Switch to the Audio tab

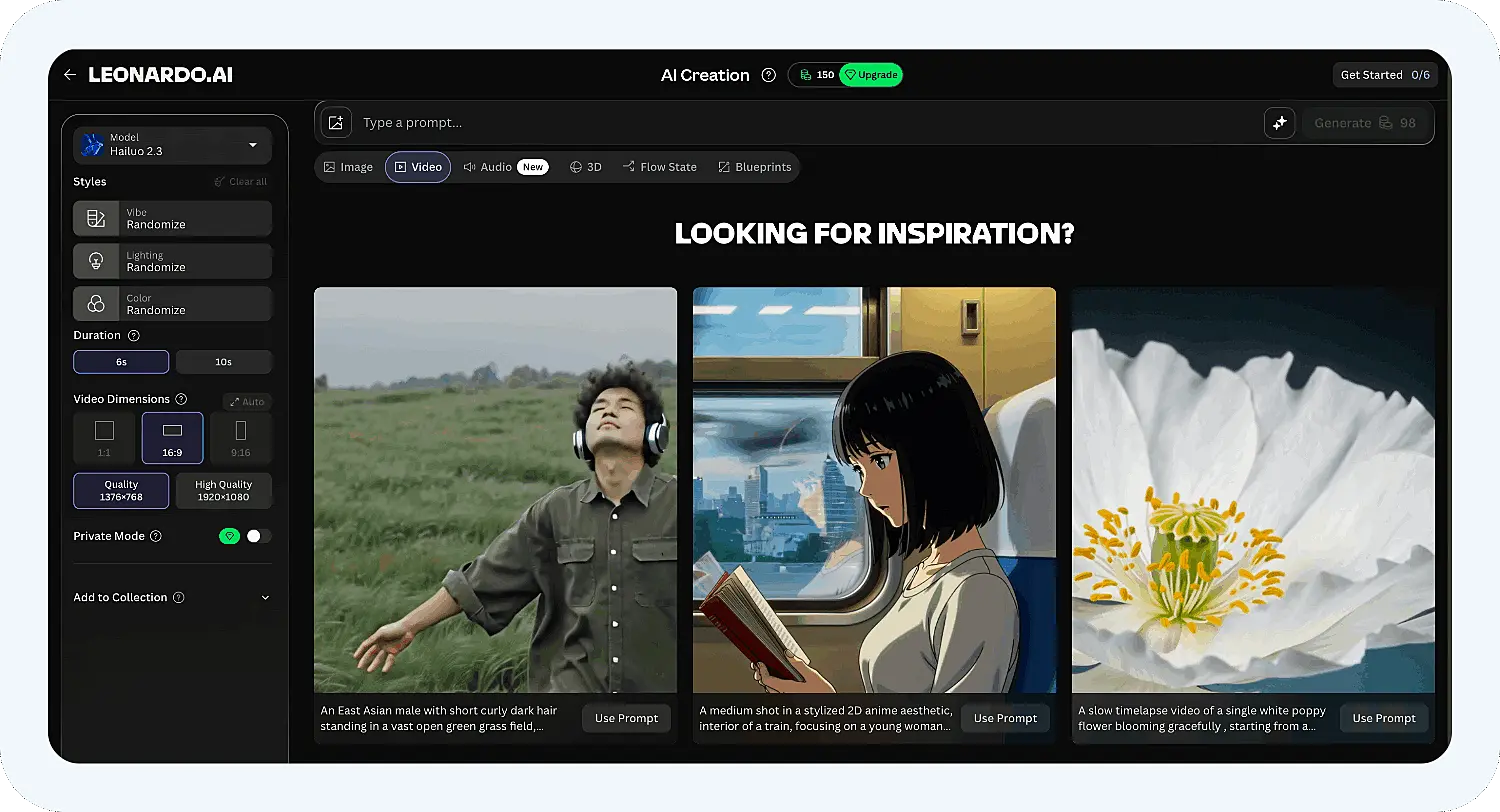tap(505, 167)
